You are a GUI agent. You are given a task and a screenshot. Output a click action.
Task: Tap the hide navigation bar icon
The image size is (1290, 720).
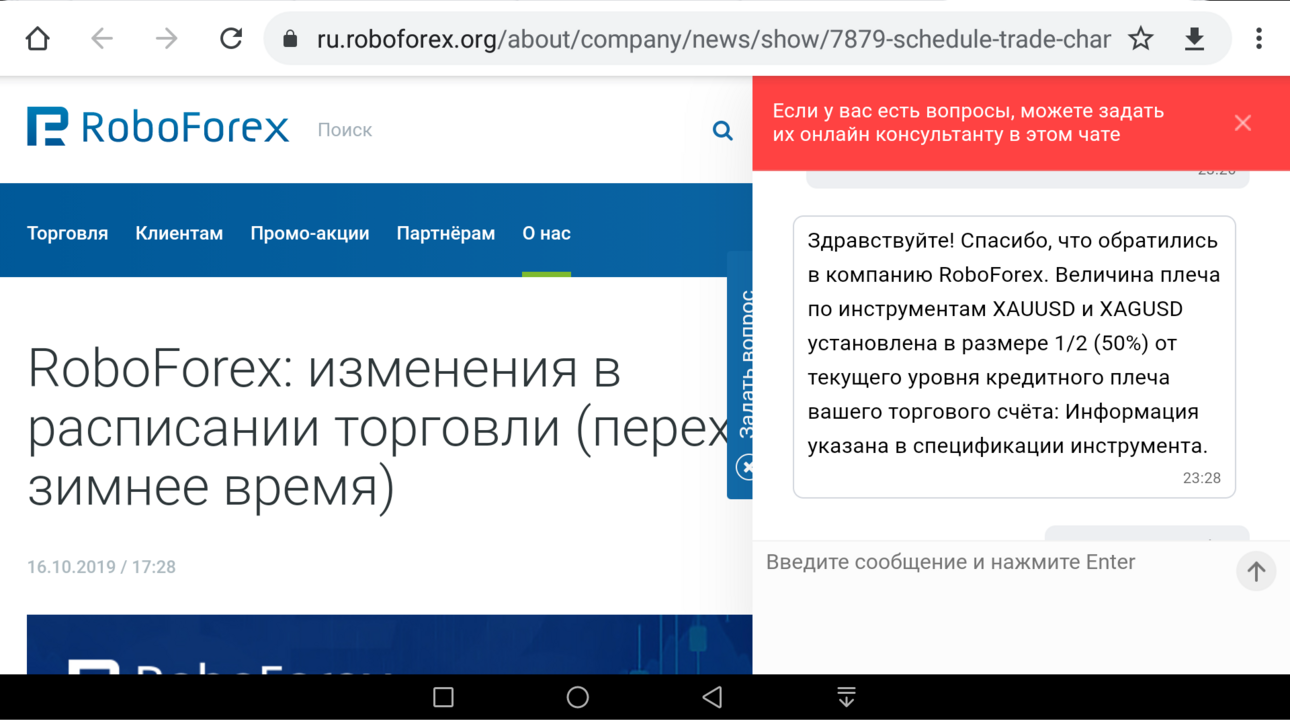coord(846,697)
